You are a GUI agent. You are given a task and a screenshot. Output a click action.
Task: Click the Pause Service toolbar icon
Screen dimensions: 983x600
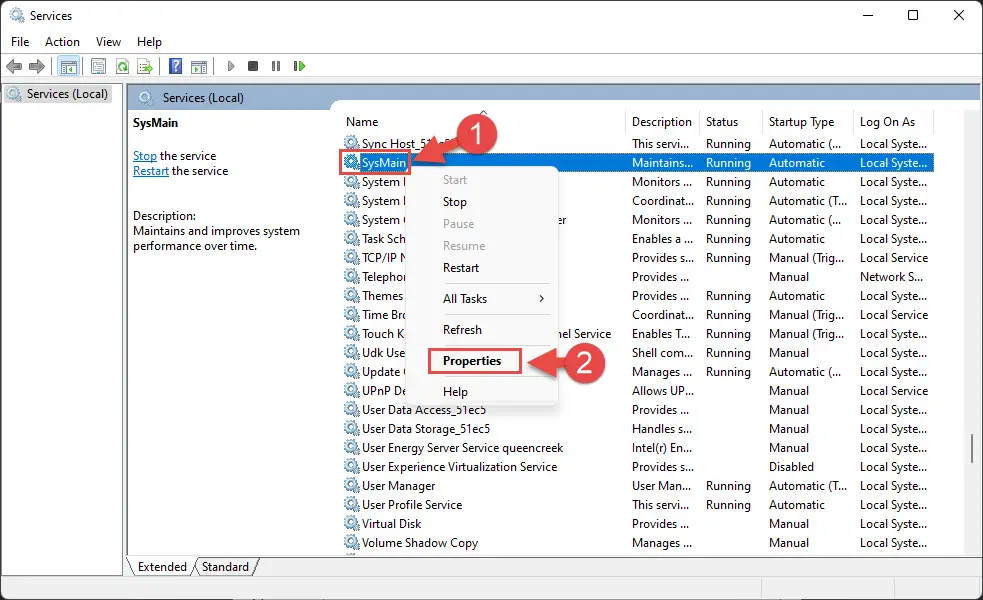[x=276, y=66]
